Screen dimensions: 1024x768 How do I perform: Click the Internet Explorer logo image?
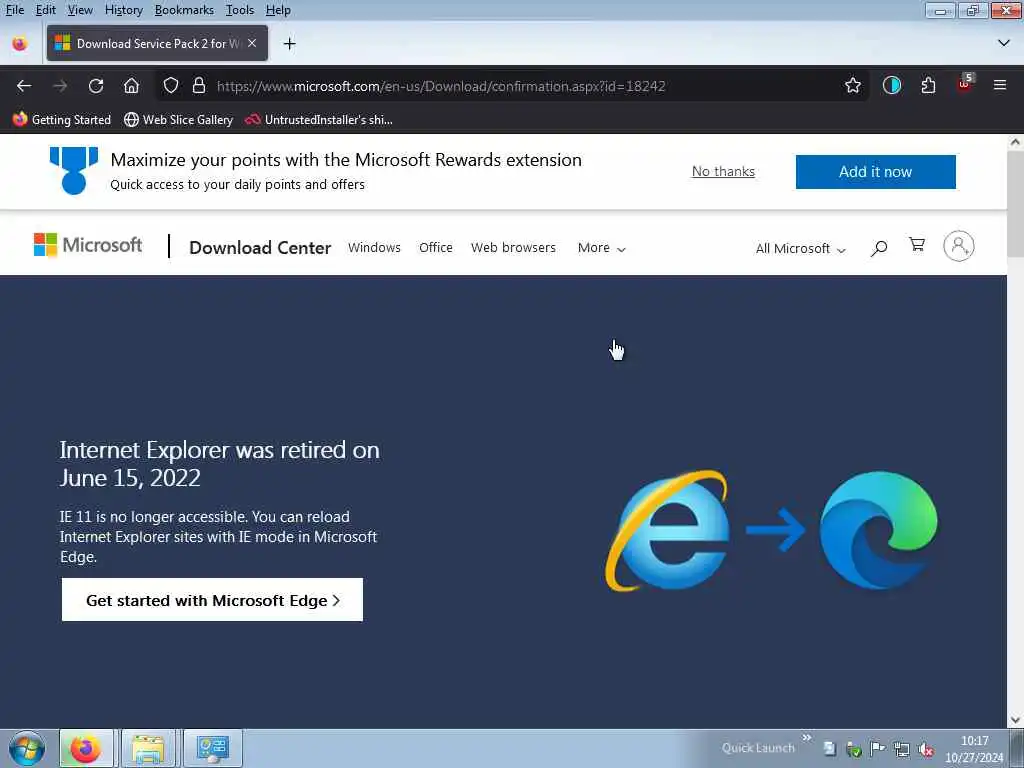[x=668, y=530]
